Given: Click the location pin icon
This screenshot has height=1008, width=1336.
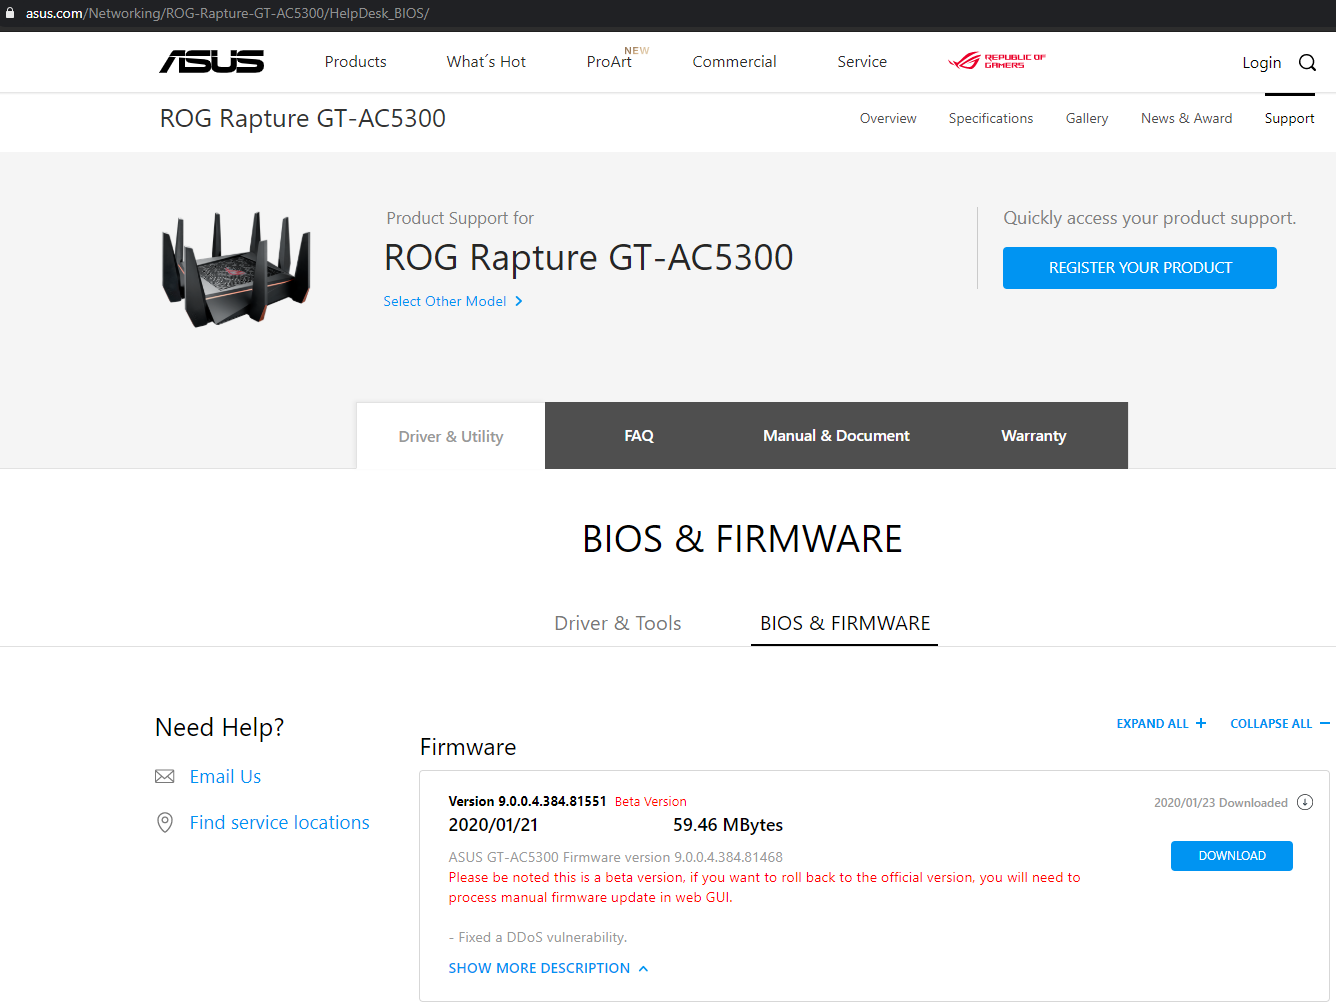Looking at the screenshot, I should [x=165, y=823].
